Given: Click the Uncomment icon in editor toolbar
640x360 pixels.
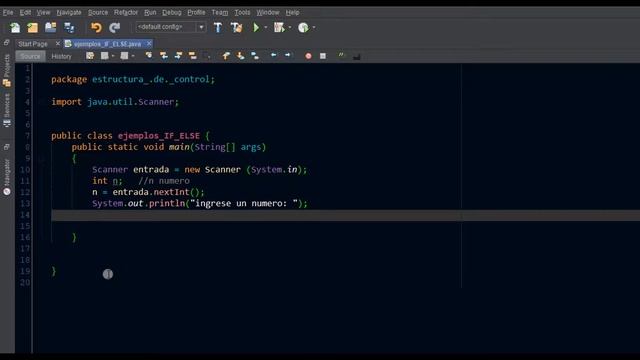Looking at the screenshot, I should (356, 56).
